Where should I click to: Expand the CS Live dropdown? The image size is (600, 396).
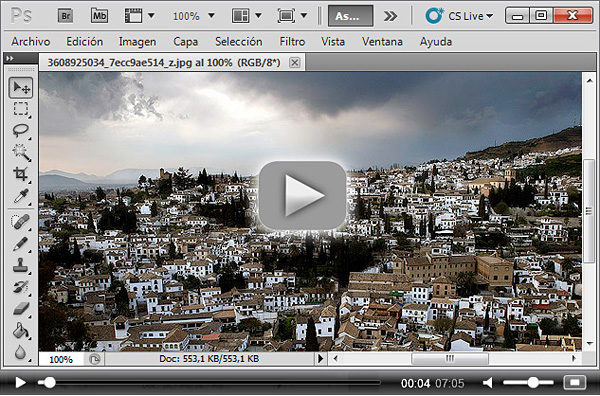coord(489,16)
